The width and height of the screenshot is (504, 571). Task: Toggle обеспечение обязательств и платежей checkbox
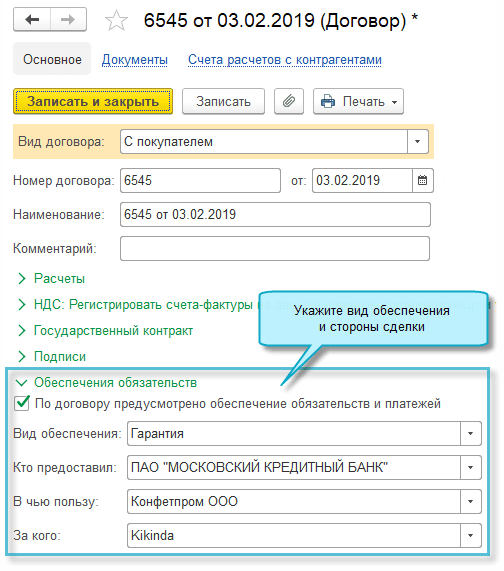coord(22,403)
